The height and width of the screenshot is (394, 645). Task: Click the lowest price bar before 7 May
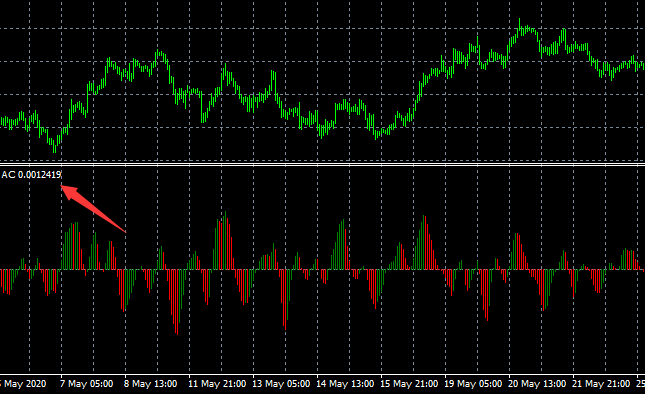click(55, 146)
